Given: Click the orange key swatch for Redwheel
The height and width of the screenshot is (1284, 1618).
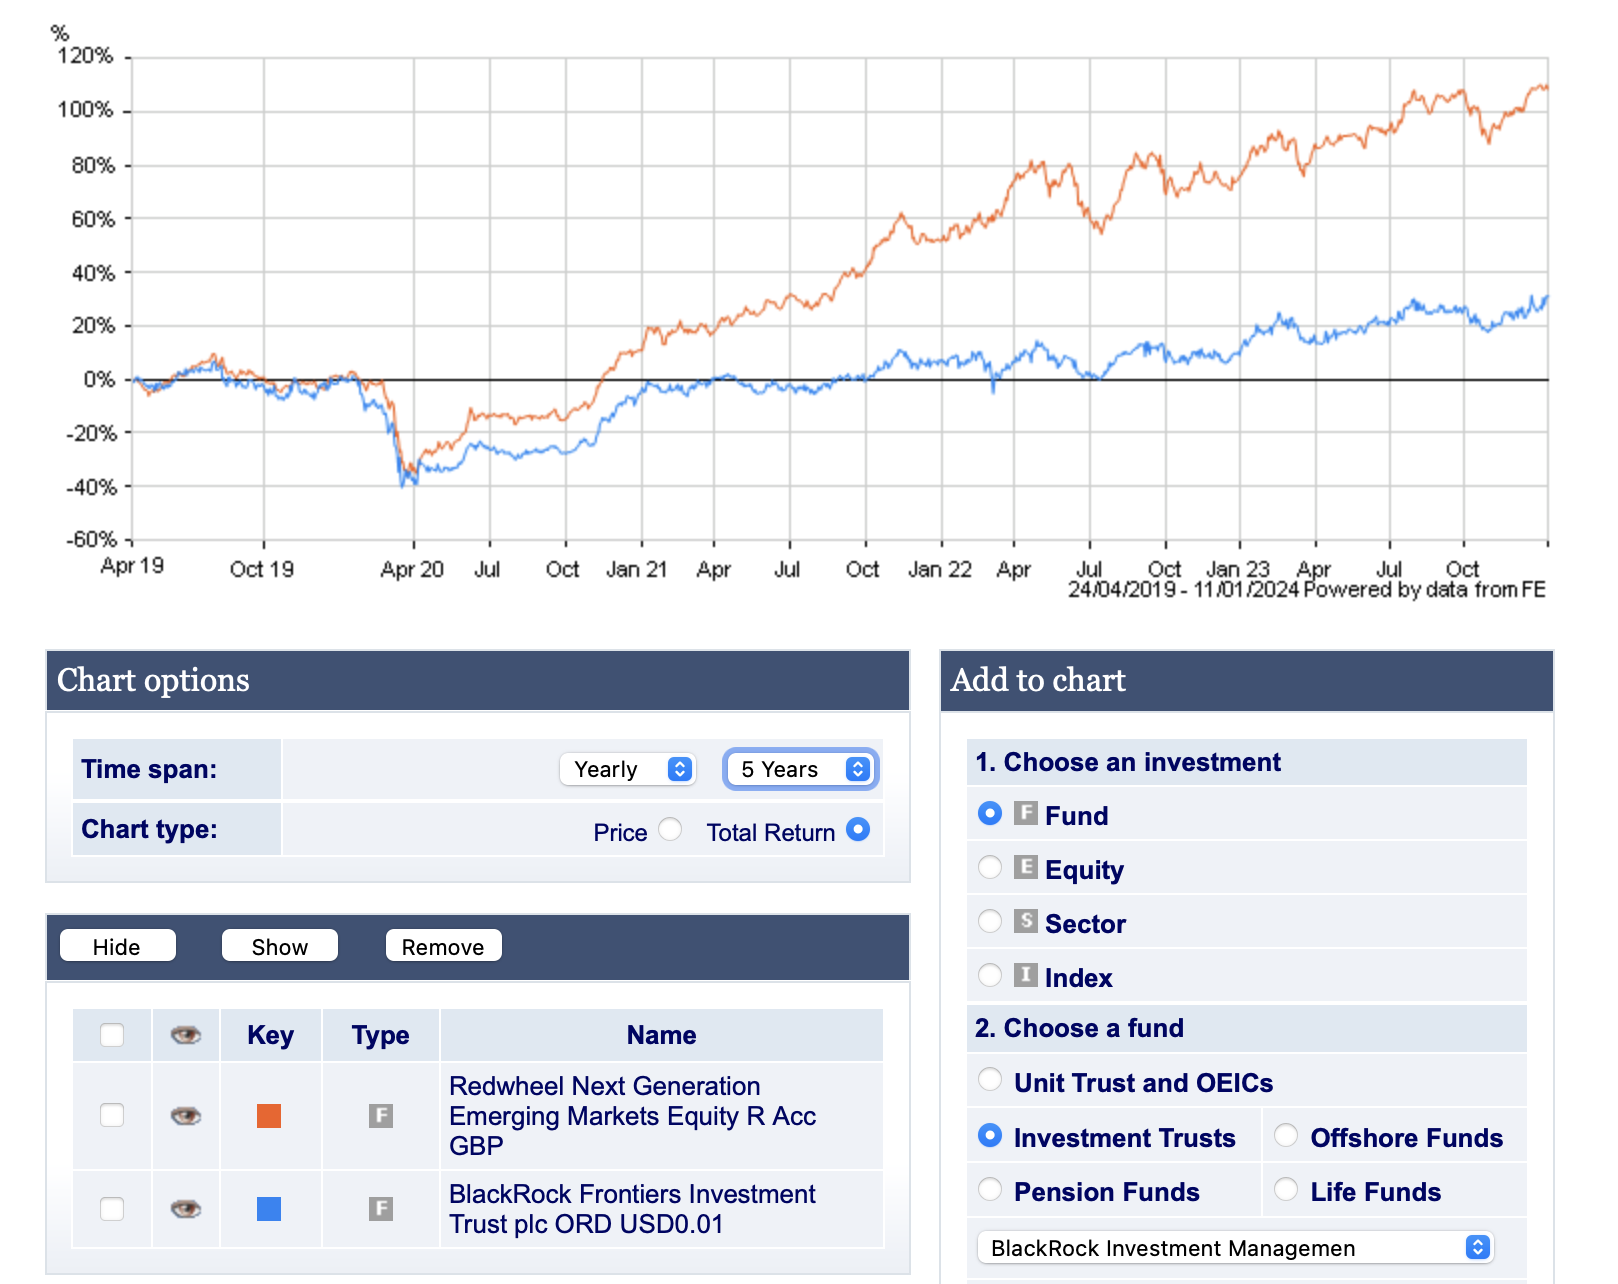Looking at the screenshot, I should pos(269,1116).
